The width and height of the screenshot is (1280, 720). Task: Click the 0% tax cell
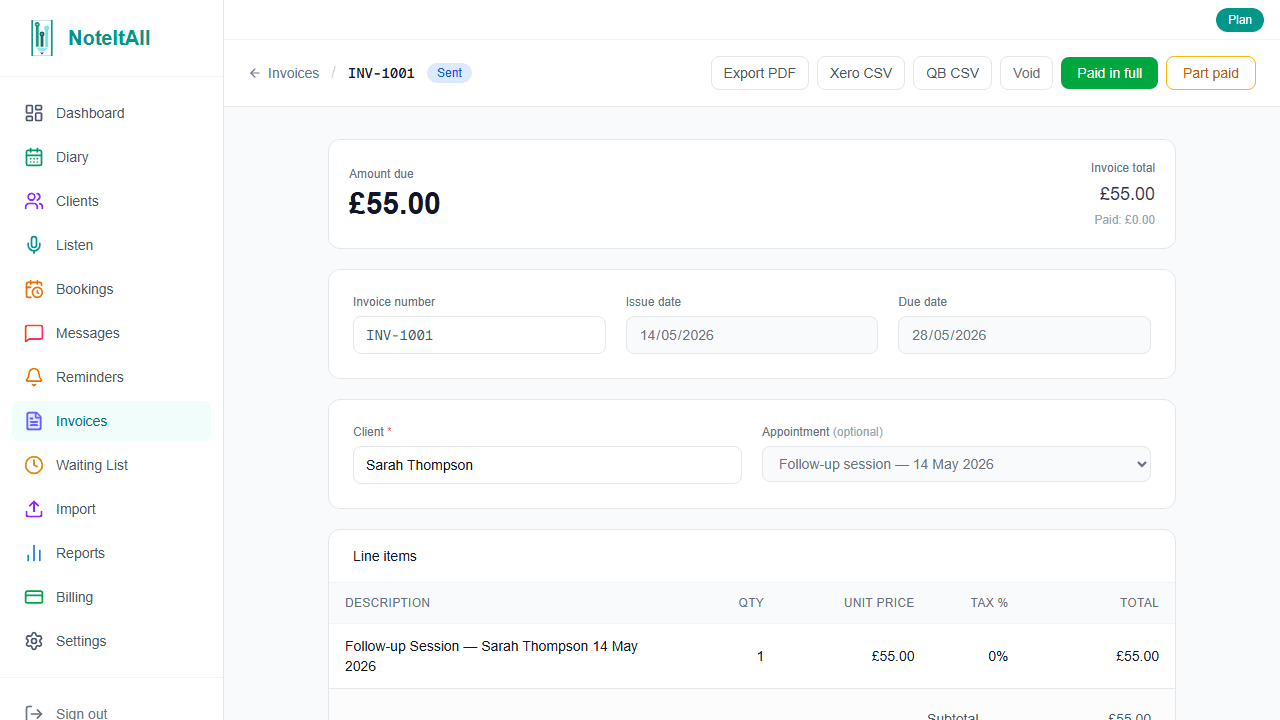pyautogui.click(x=997, y=656)
